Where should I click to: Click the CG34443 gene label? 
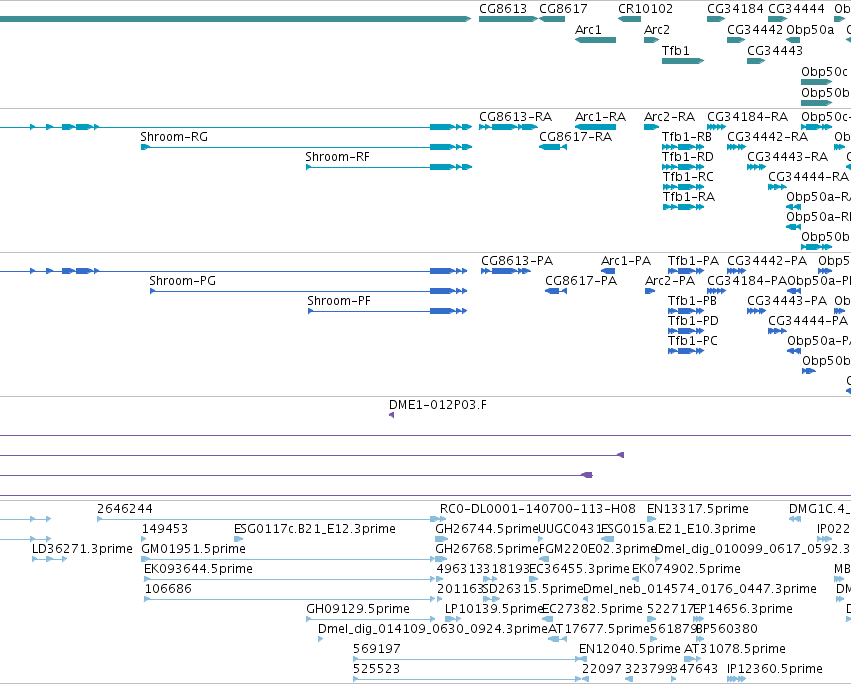click(775, 51)
